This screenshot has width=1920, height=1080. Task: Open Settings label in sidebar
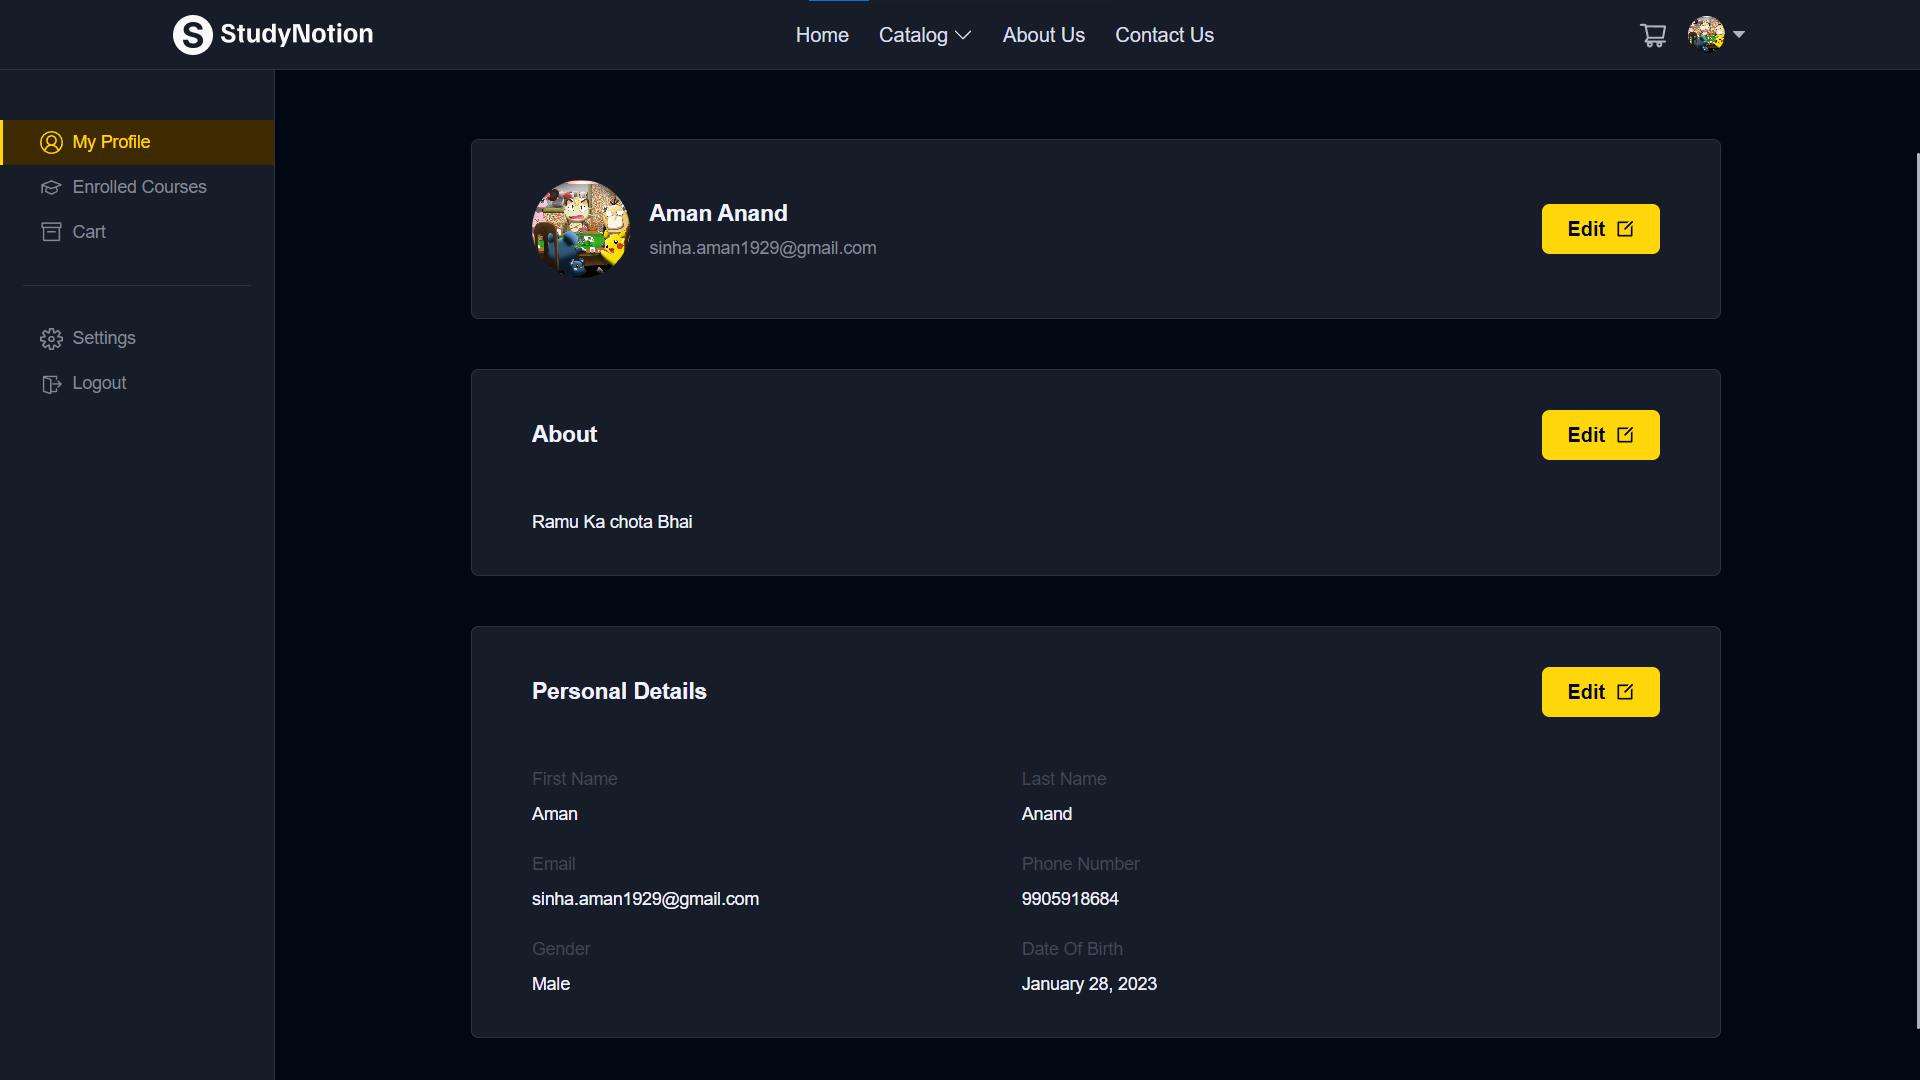click(104, 338)
